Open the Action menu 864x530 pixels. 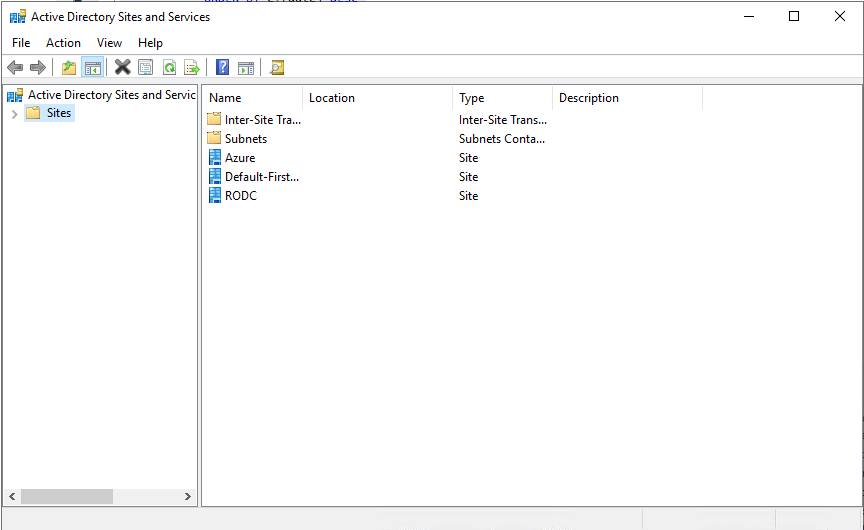coord(63,43)
